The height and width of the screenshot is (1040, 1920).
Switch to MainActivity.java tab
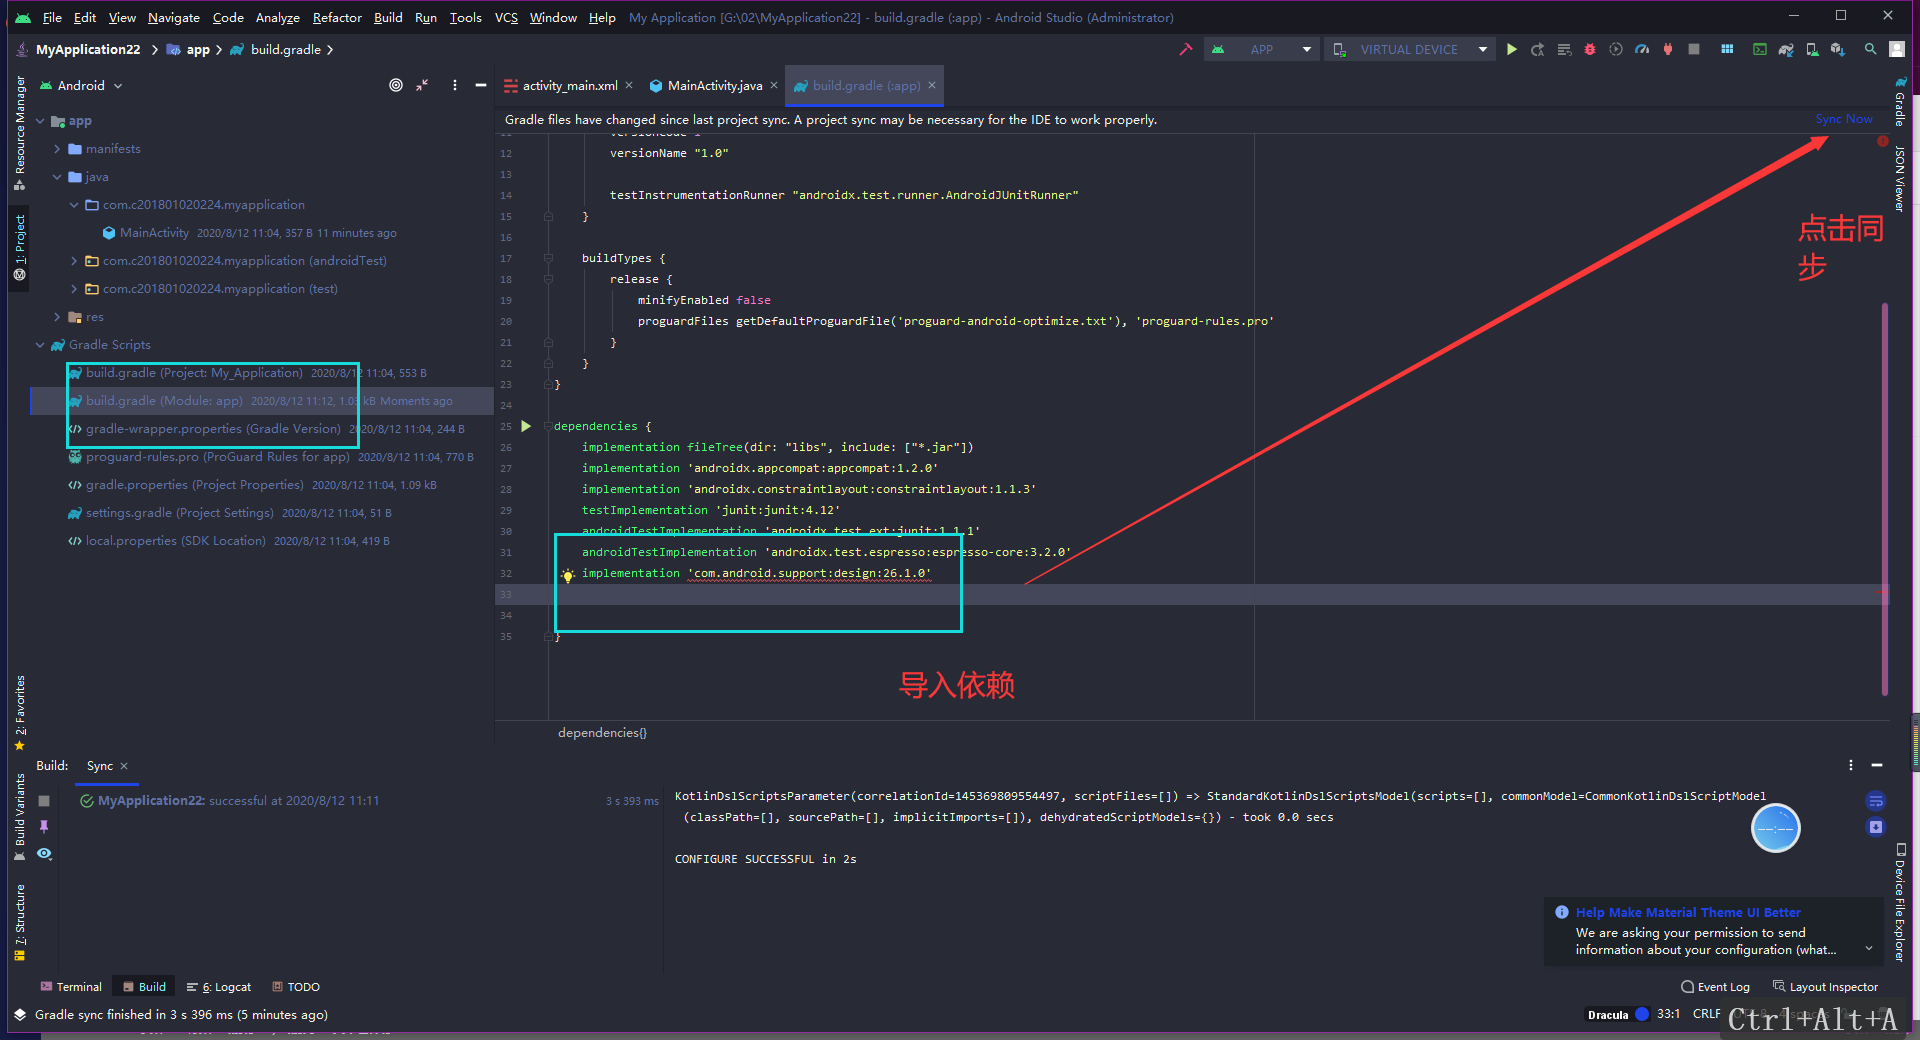pos(714,85)
